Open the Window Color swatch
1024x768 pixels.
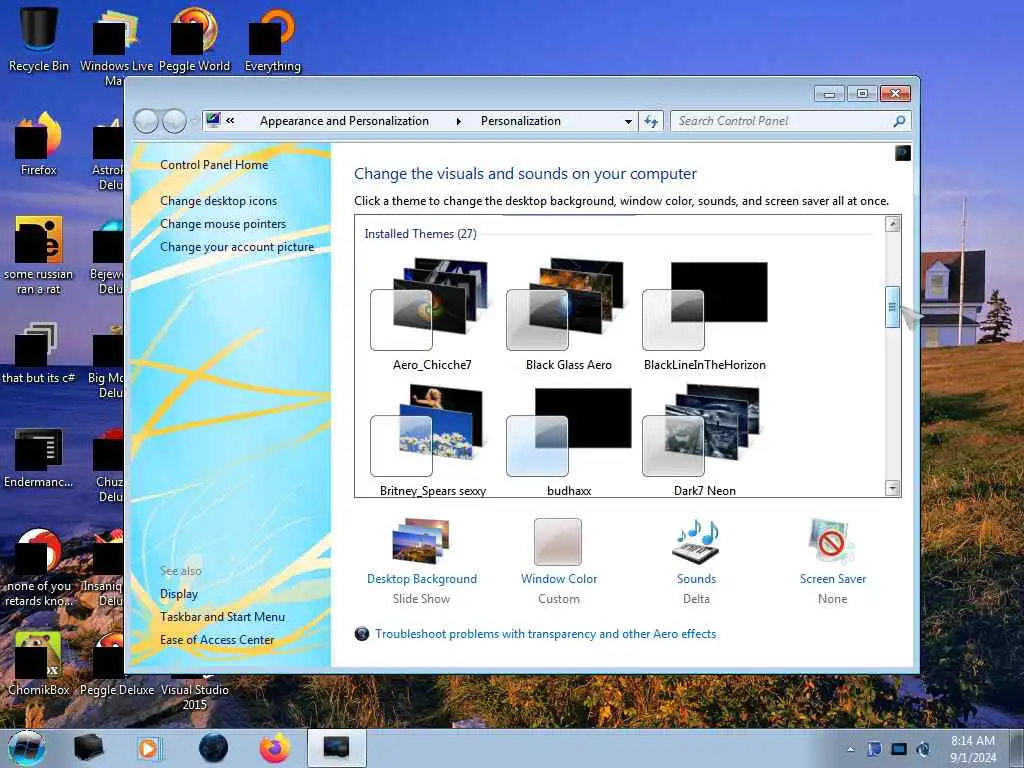[x=558, y=541]
